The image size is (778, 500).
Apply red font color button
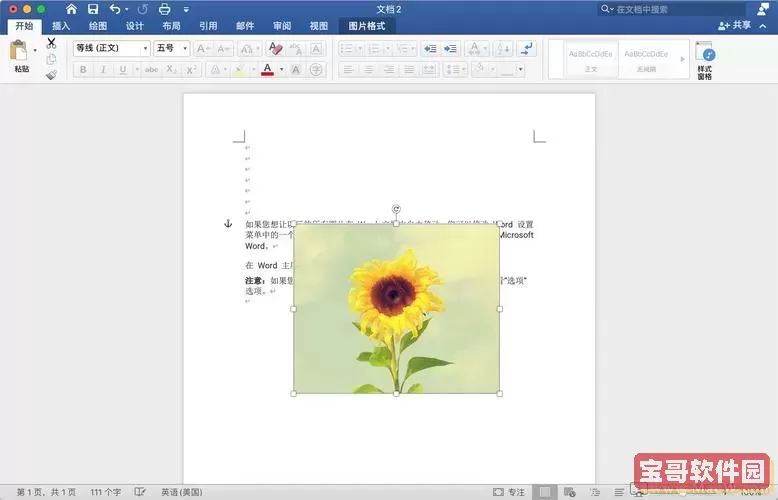[x=267, y=69]
